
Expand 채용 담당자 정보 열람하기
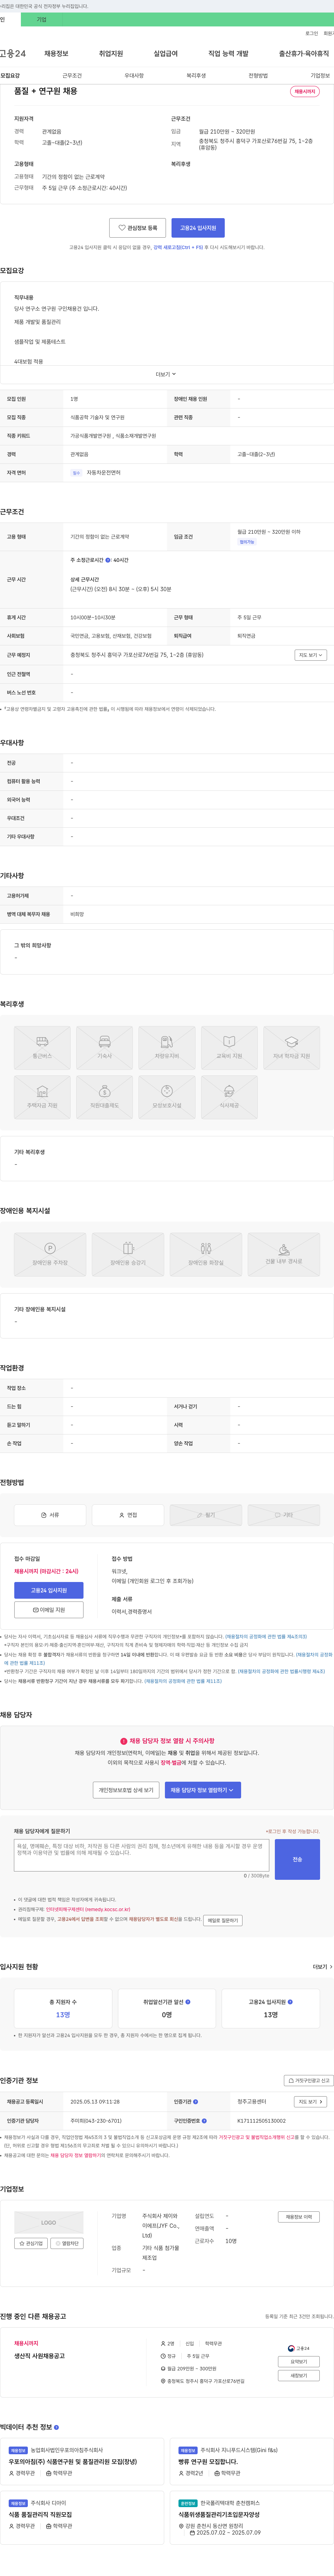pyautogui.click(x=203, y=1790)
